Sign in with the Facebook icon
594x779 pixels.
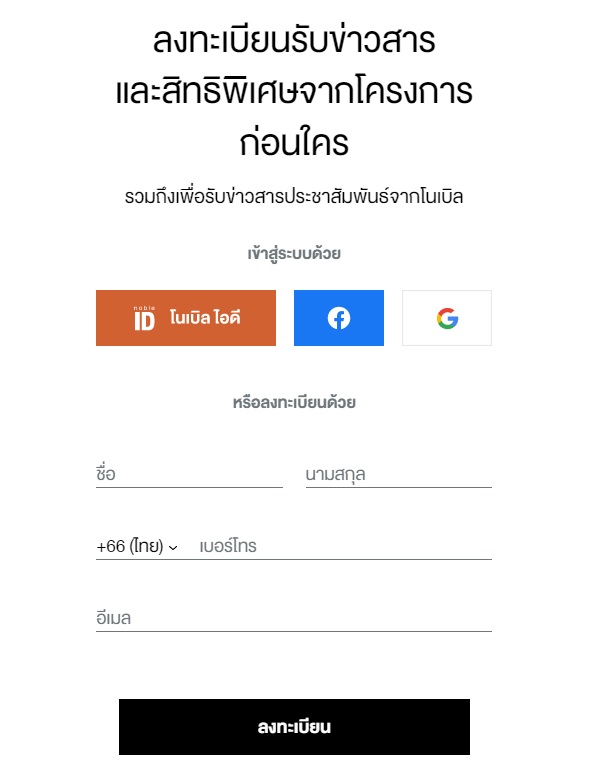point(339,318)
